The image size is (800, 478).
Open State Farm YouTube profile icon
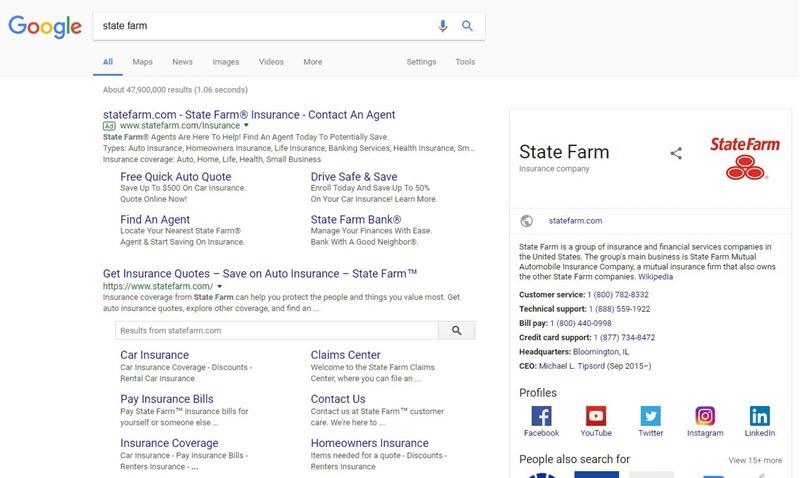(596, 416)
